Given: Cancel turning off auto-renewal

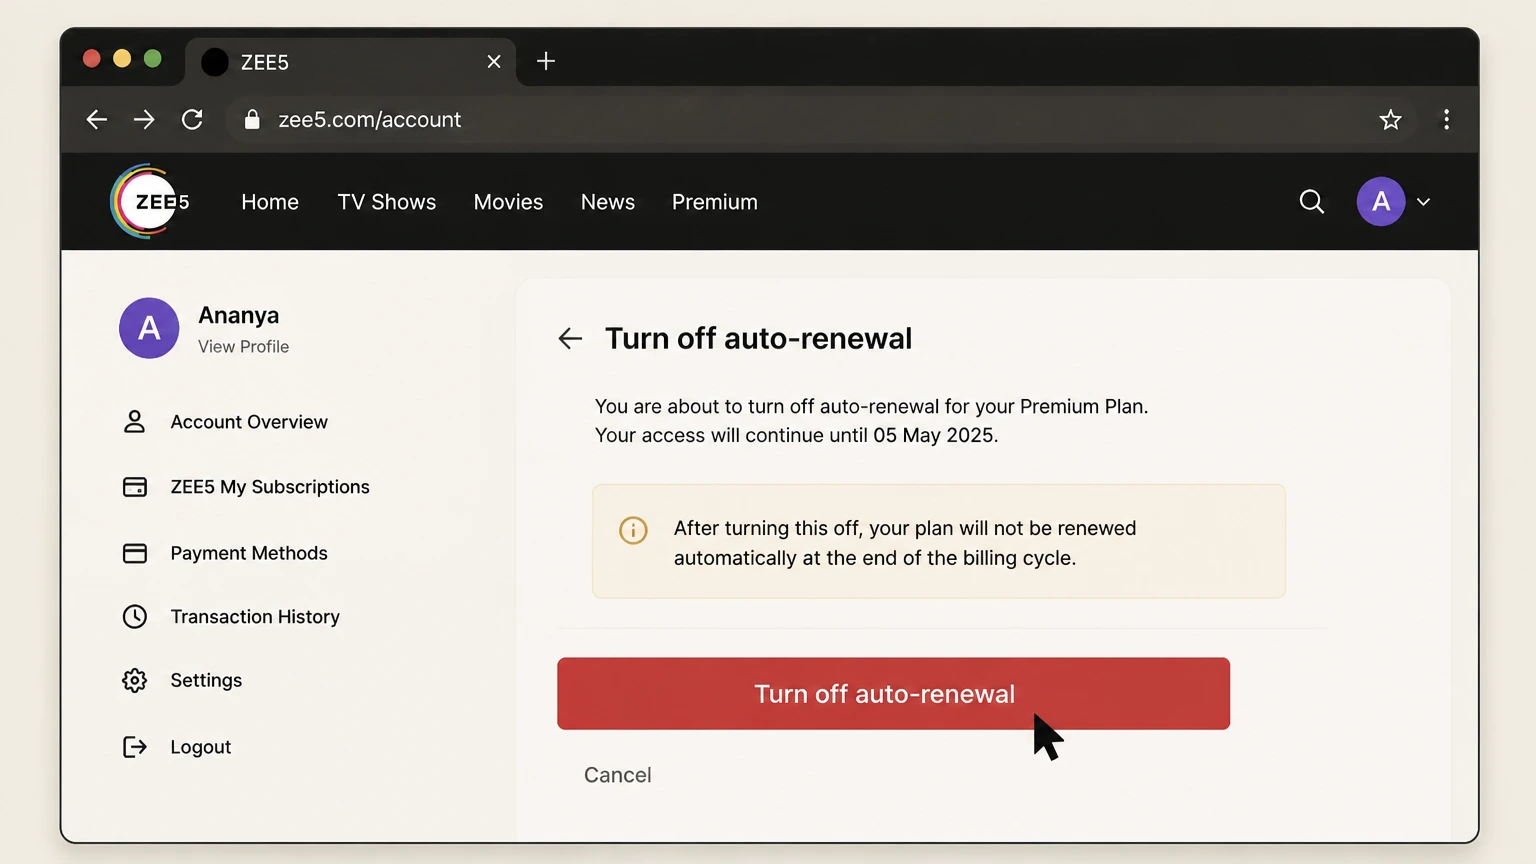Looking at the screenshot, I should (618, 775).
